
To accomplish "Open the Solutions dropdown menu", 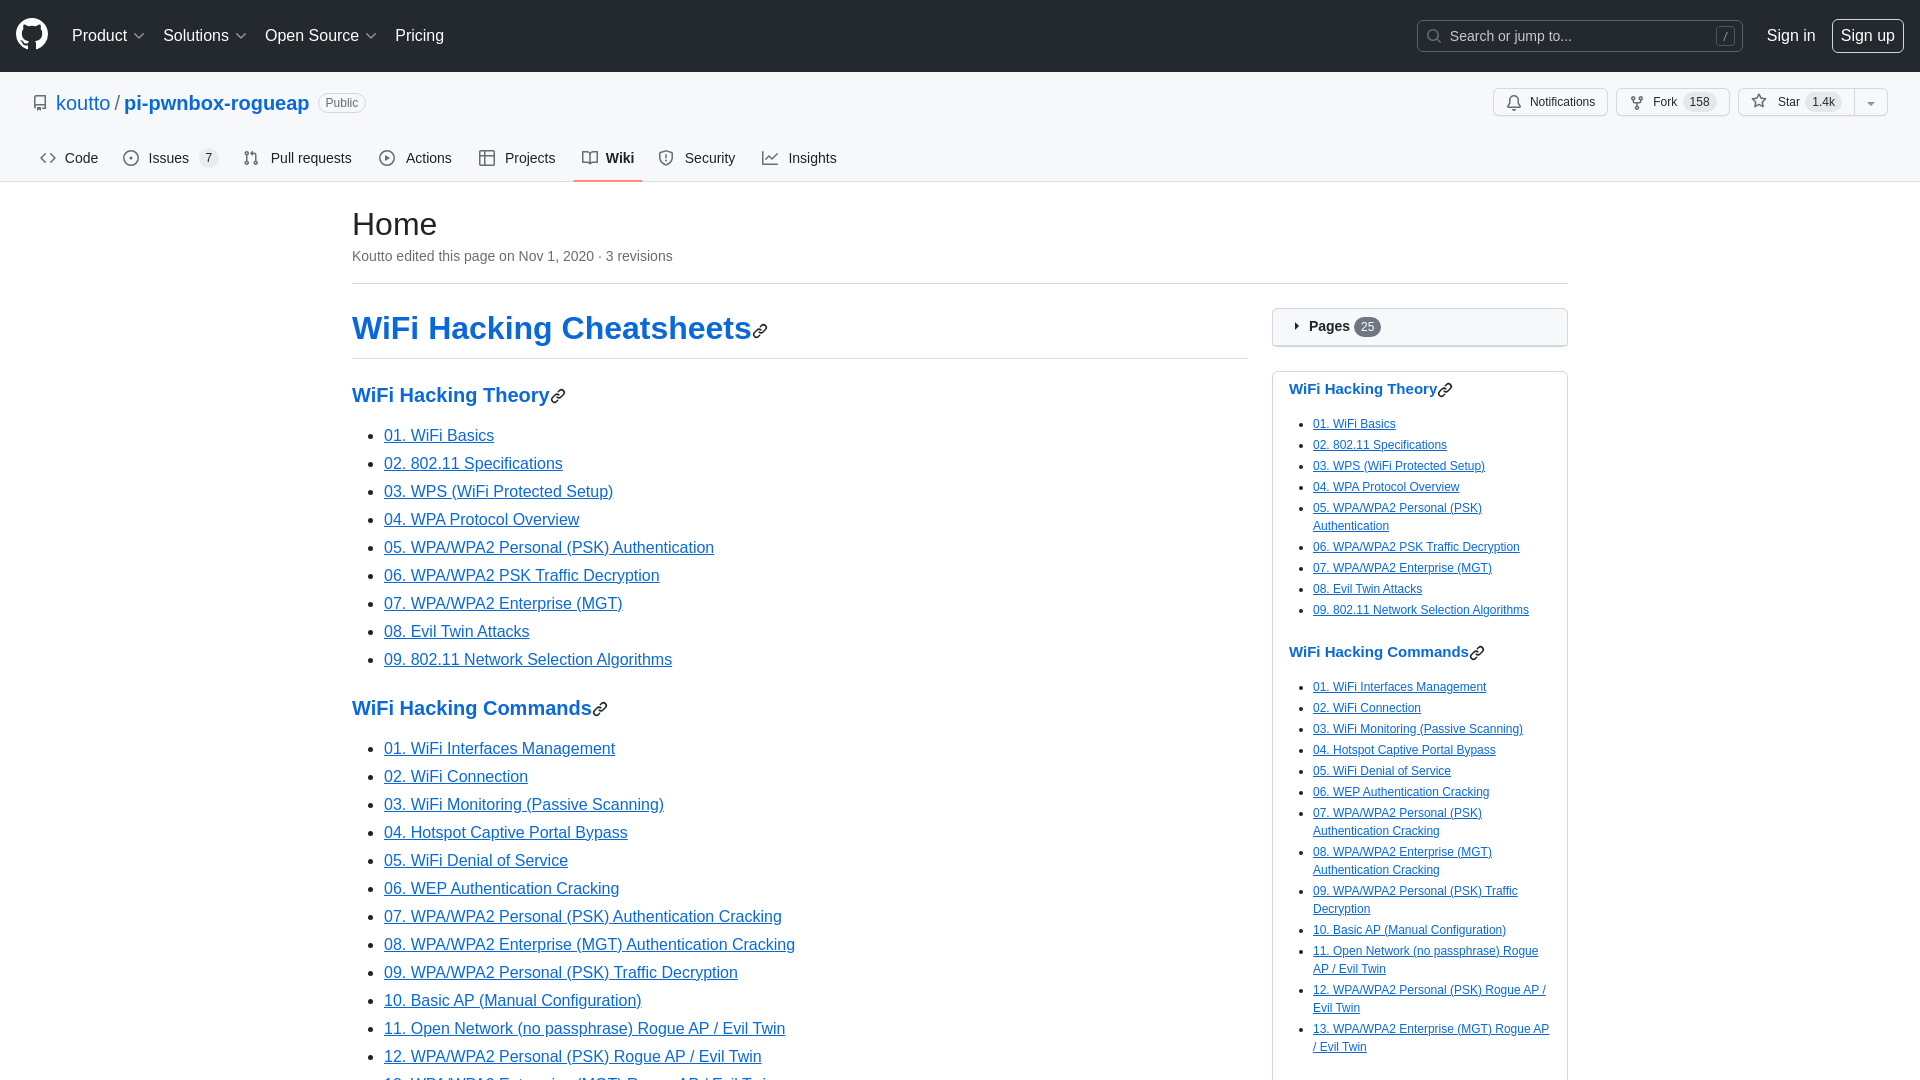I will tap(204, 36).
